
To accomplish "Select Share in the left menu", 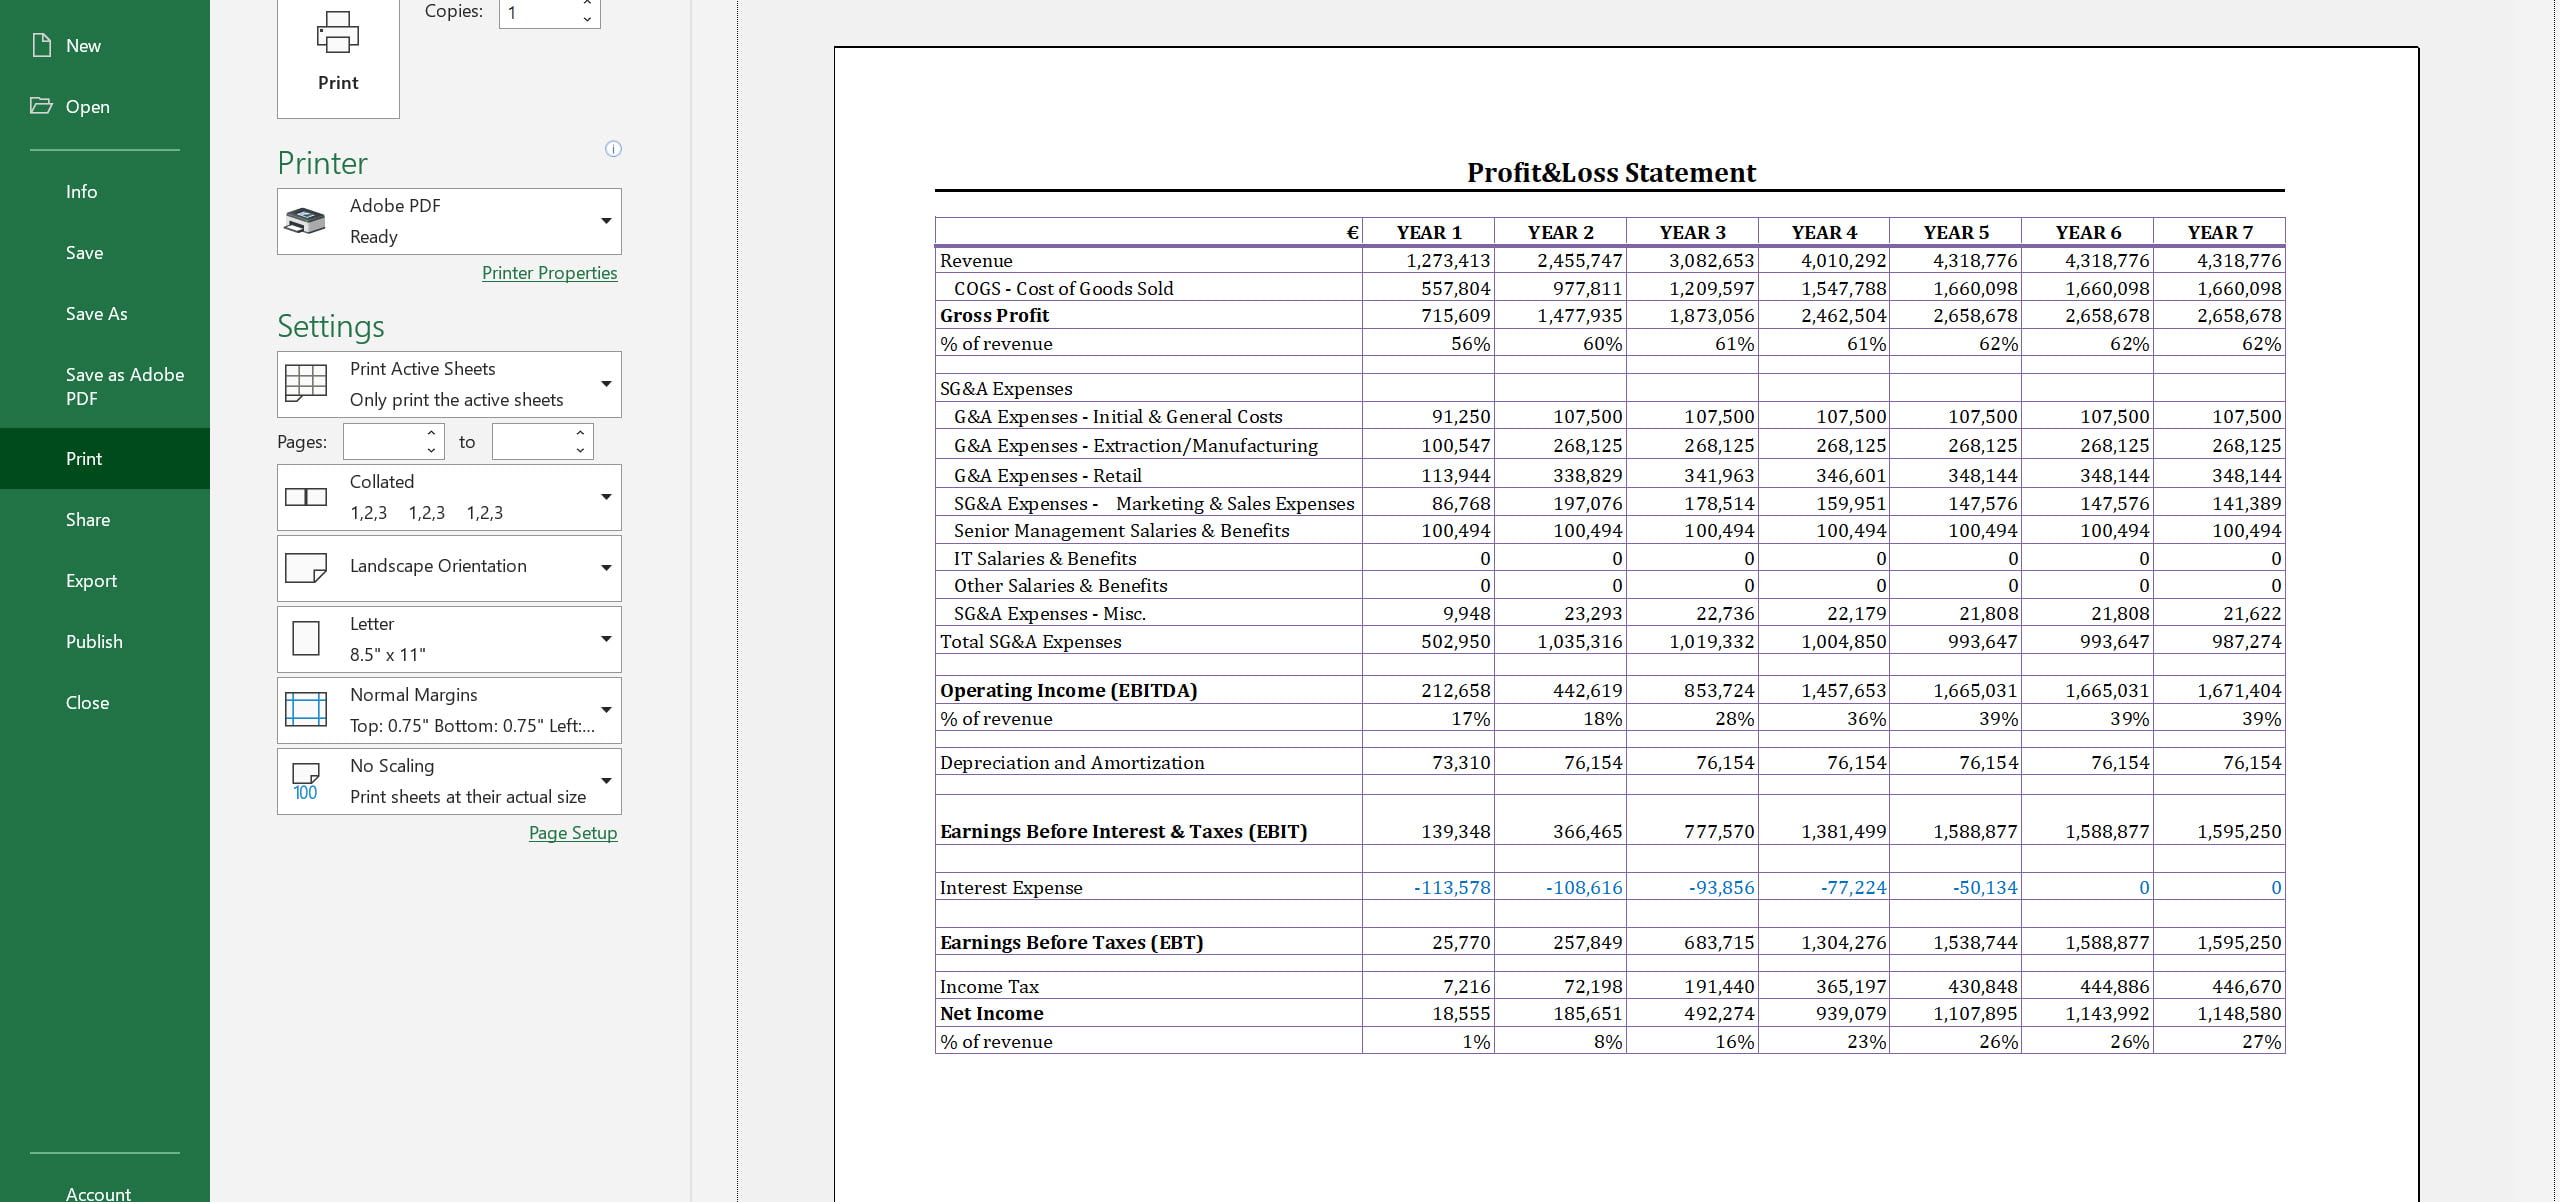I will tap(88, 519).
